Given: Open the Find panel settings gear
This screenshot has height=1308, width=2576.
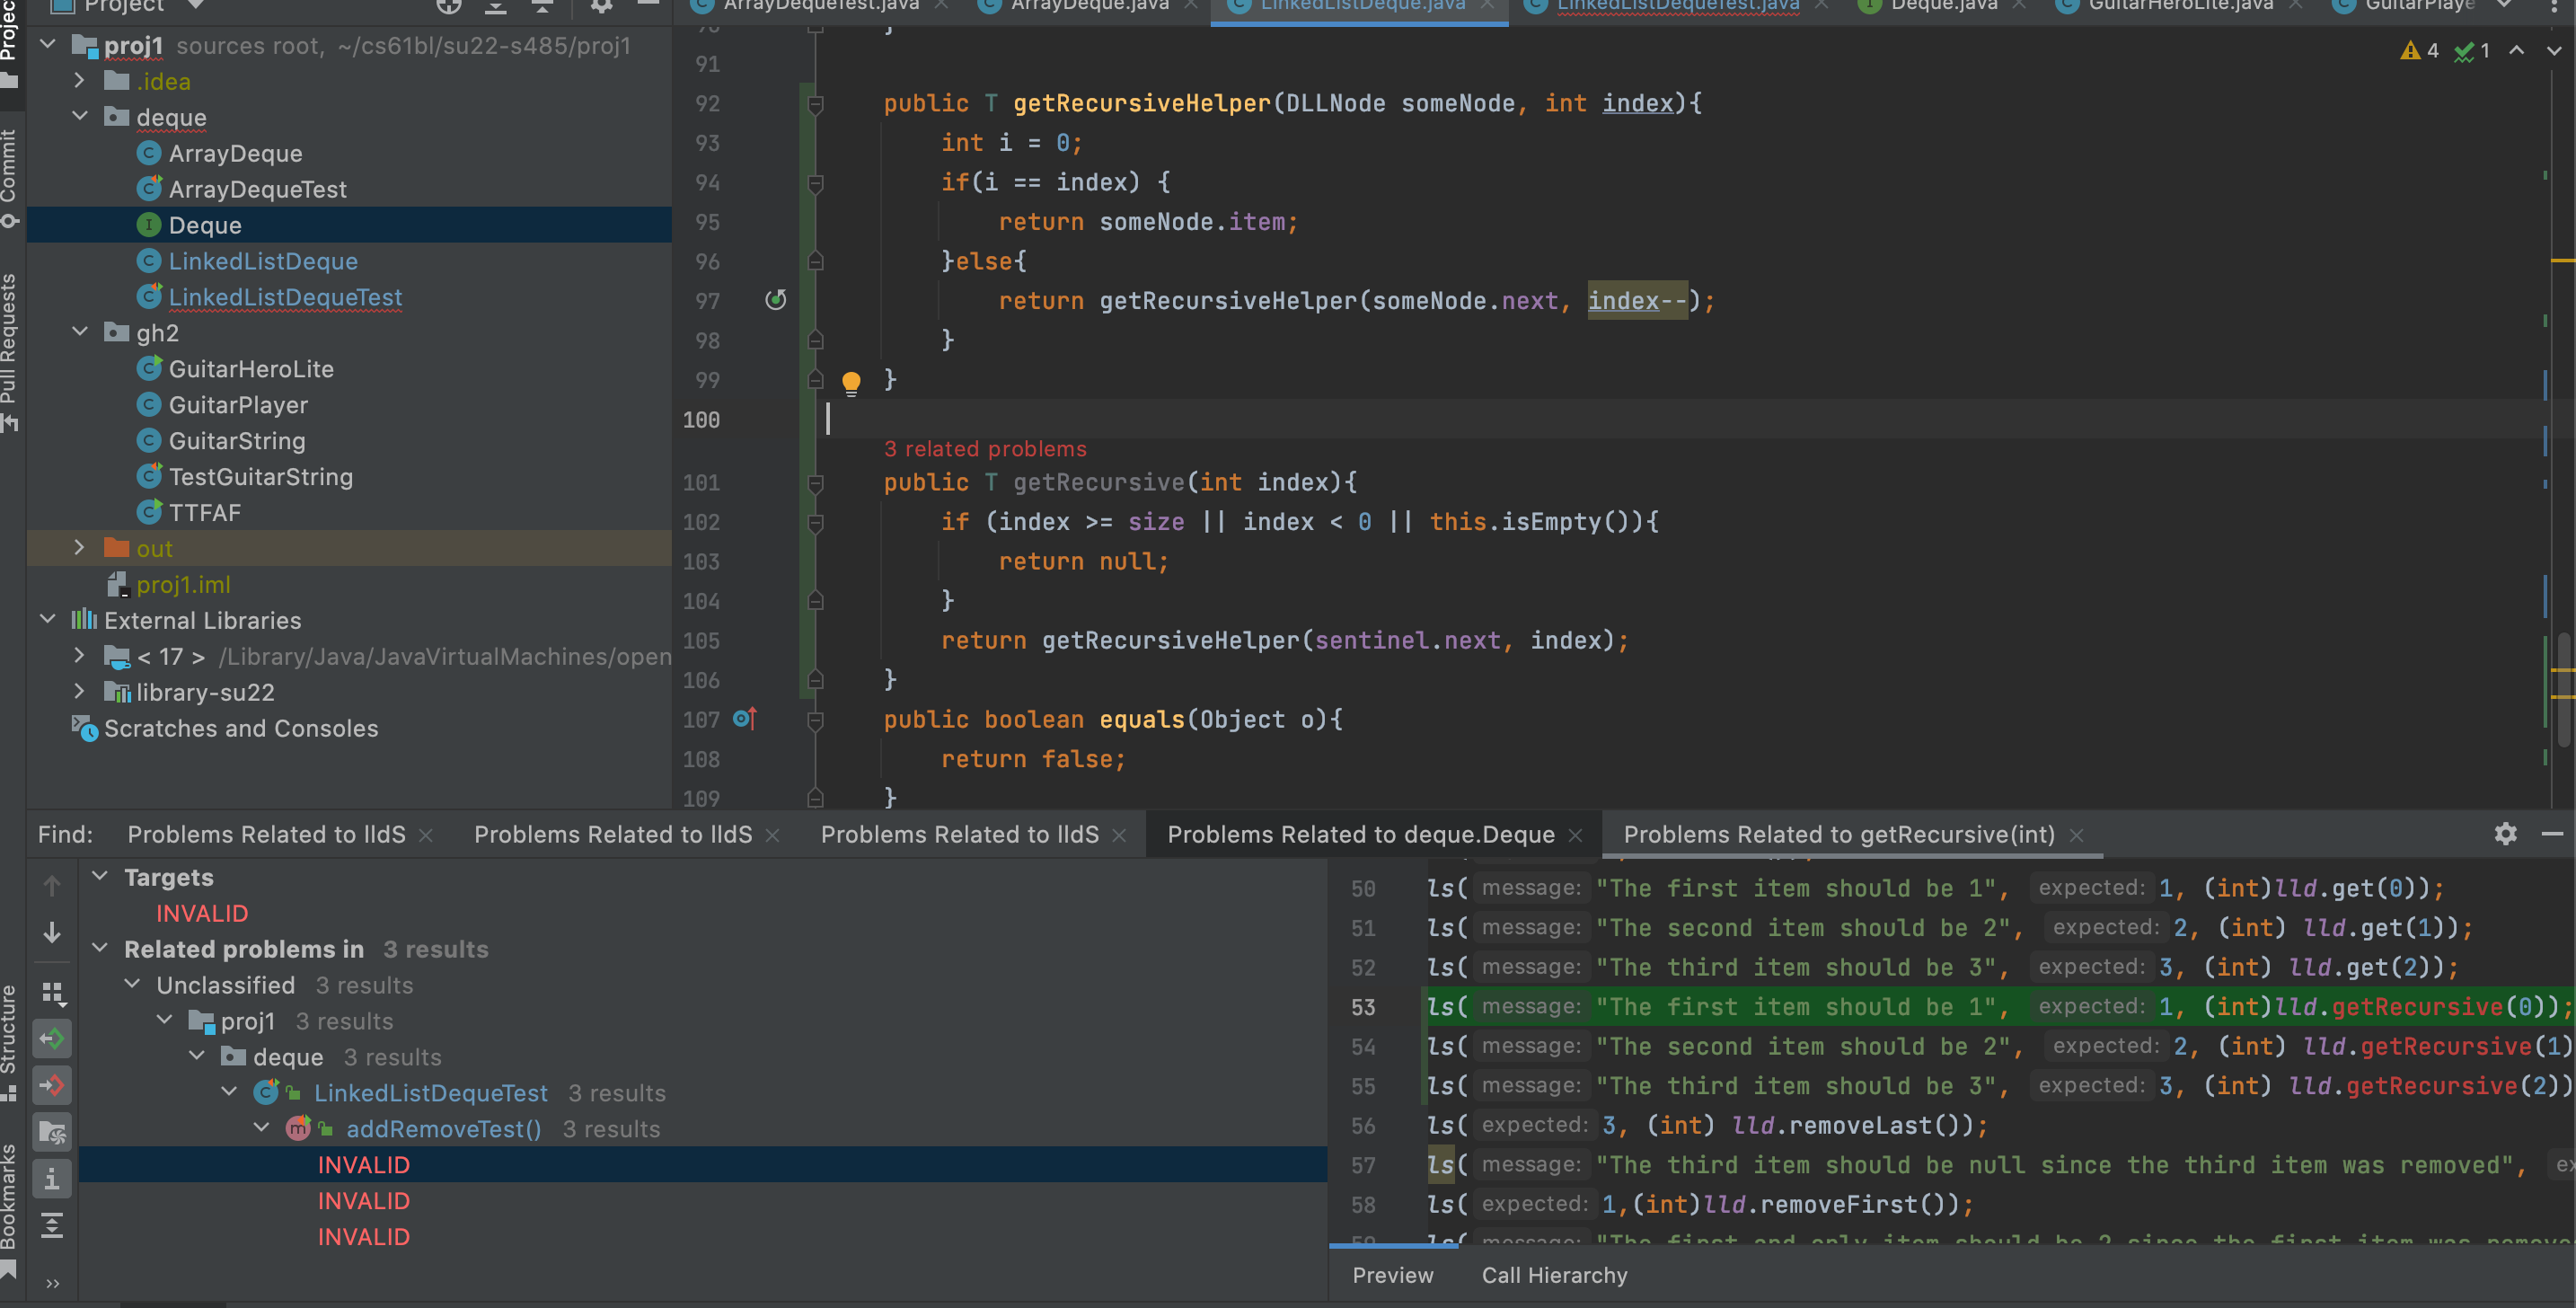Looking at the screenshot, I should point(2505,833).
